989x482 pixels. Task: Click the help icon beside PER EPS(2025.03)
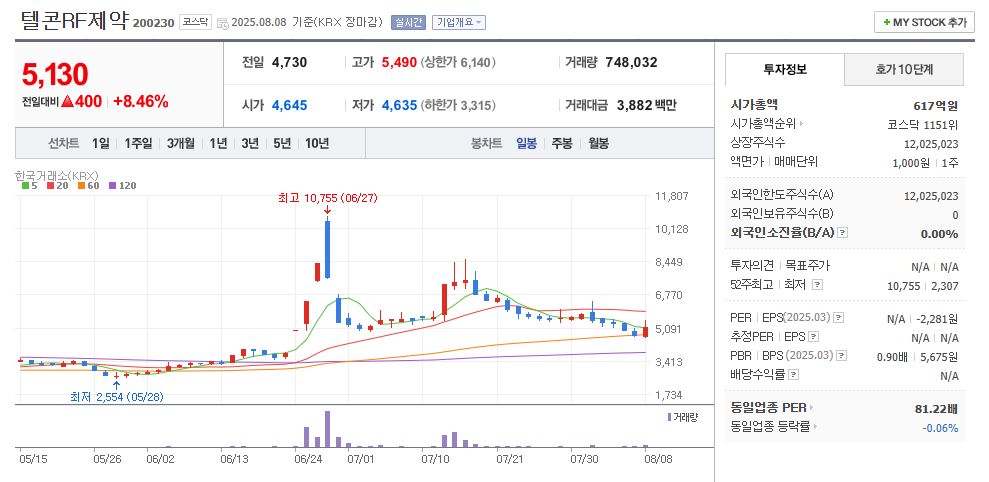[839, 318]
